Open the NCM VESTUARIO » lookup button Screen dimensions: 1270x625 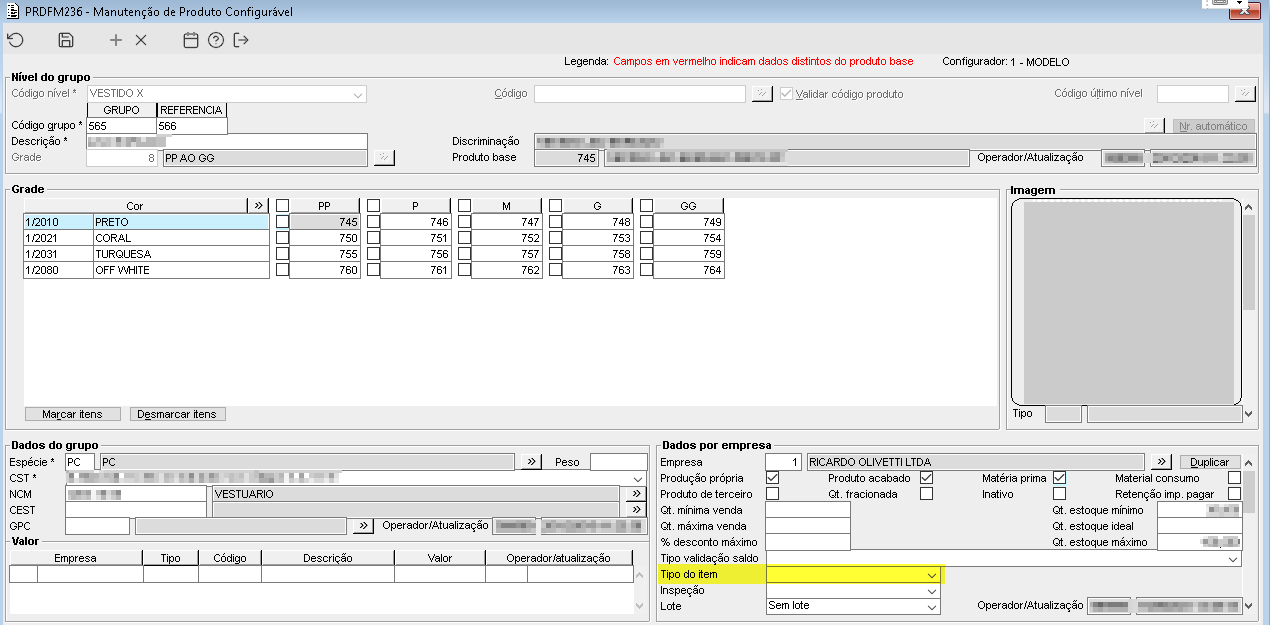click(x=635, y=494)
